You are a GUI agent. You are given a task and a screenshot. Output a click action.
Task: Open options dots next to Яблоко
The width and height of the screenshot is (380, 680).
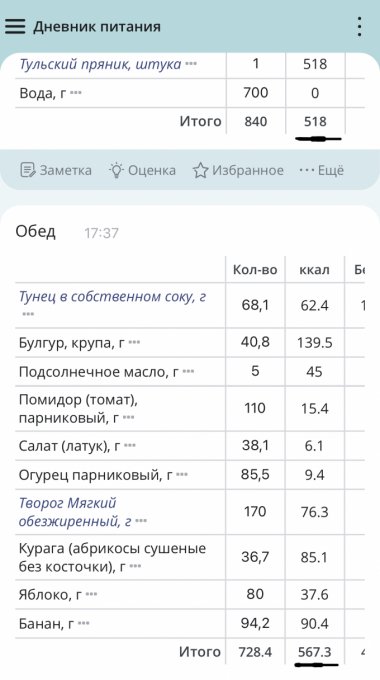click(x=92, y=594)
